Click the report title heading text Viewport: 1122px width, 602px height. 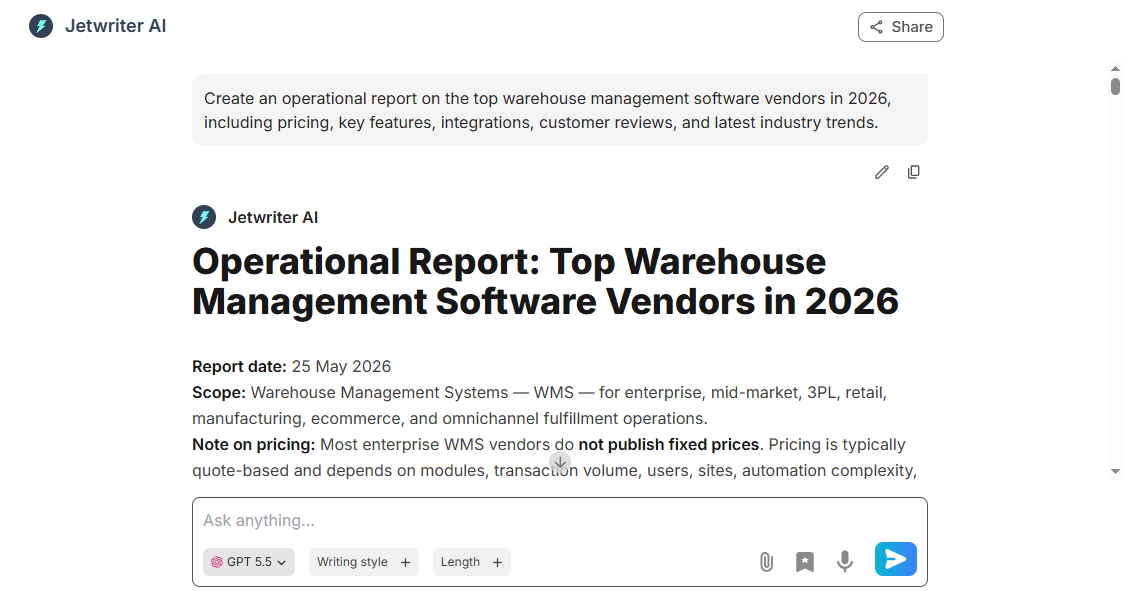pyautogui.click(x=545, y=281)
